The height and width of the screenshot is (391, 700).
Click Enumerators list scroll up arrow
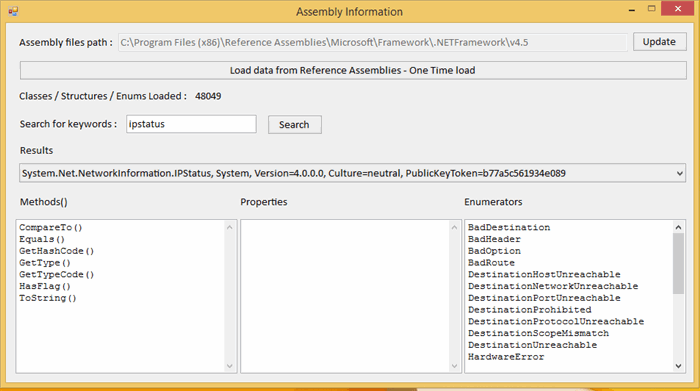point(679,227)
